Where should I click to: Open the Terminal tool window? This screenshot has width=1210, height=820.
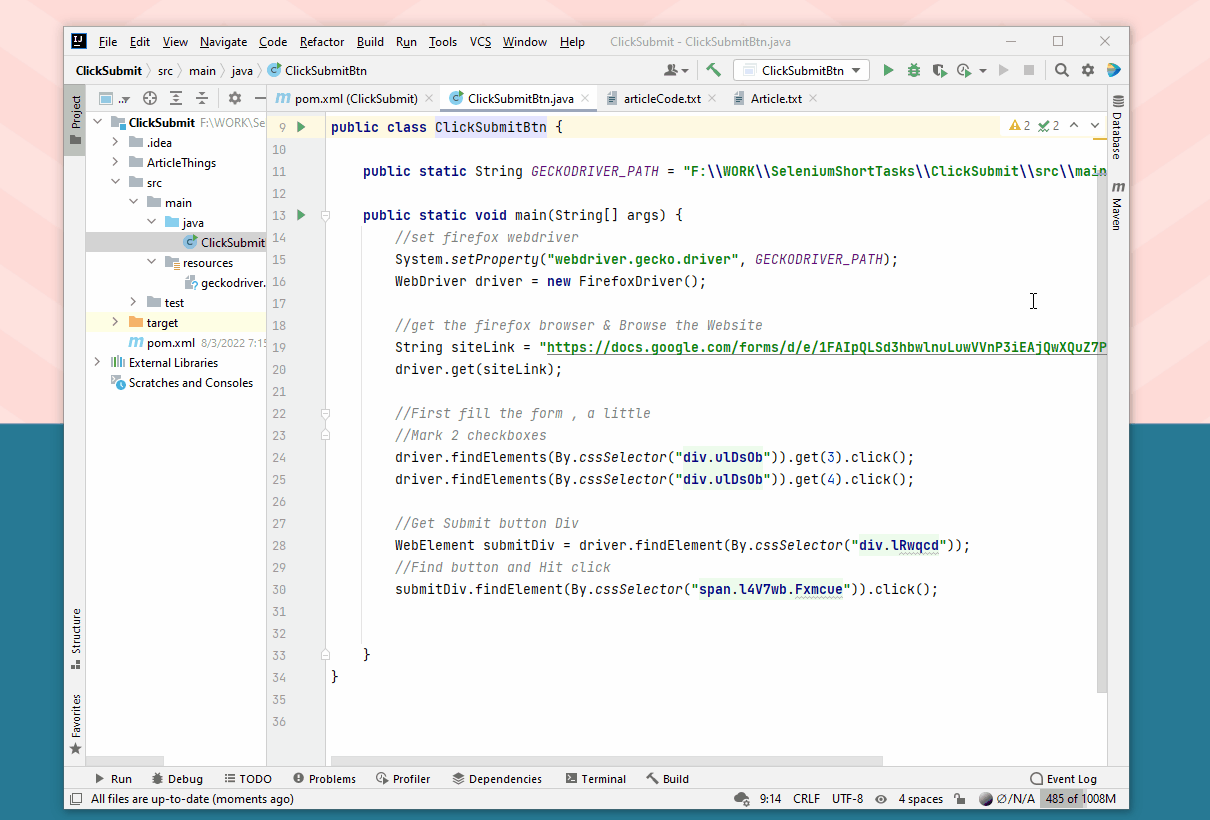point(595,779)
